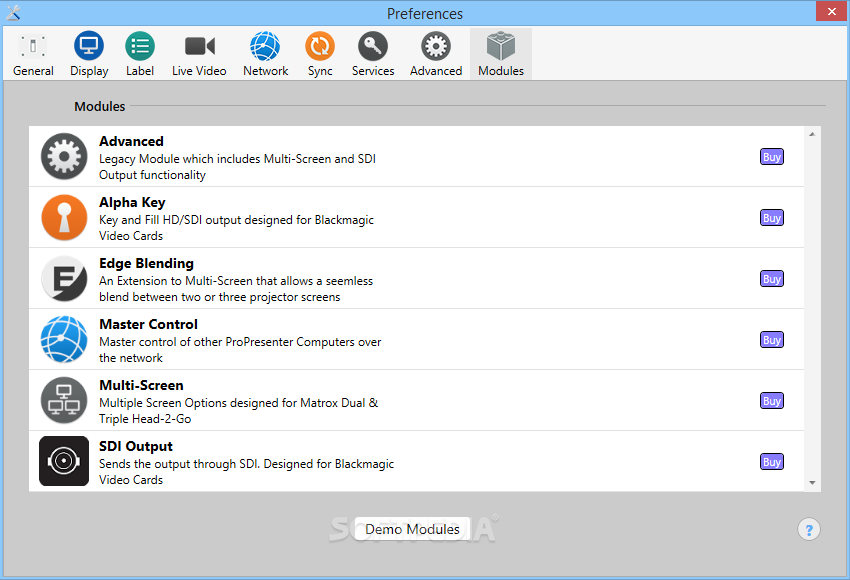Switch to the Services tab label
850x580 pixels.
[373, 71]
